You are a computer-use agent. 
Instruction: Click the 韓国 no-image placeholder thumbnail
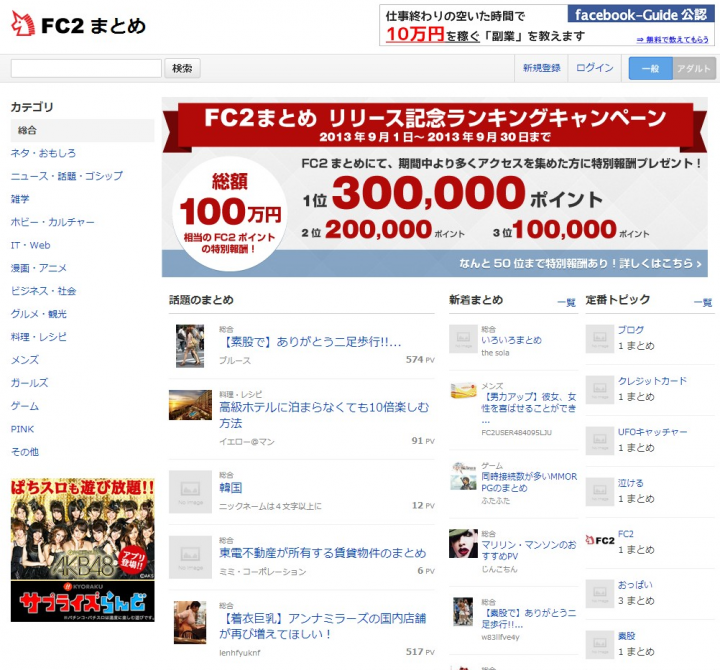click(190, 491)
